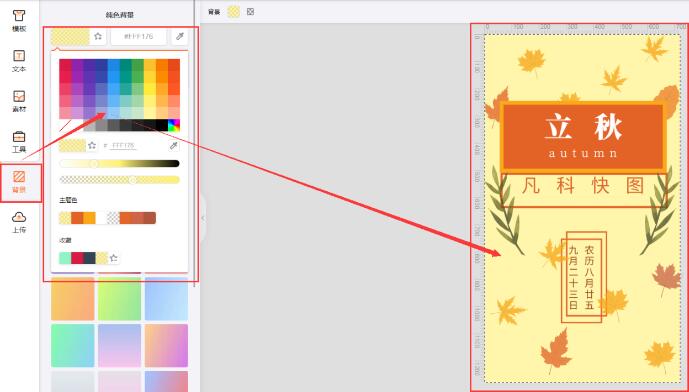This screenshot has width=689, height=392.
Task: Select the transparent checkered 主题色 theme swatch
Action: click(113, 218)
